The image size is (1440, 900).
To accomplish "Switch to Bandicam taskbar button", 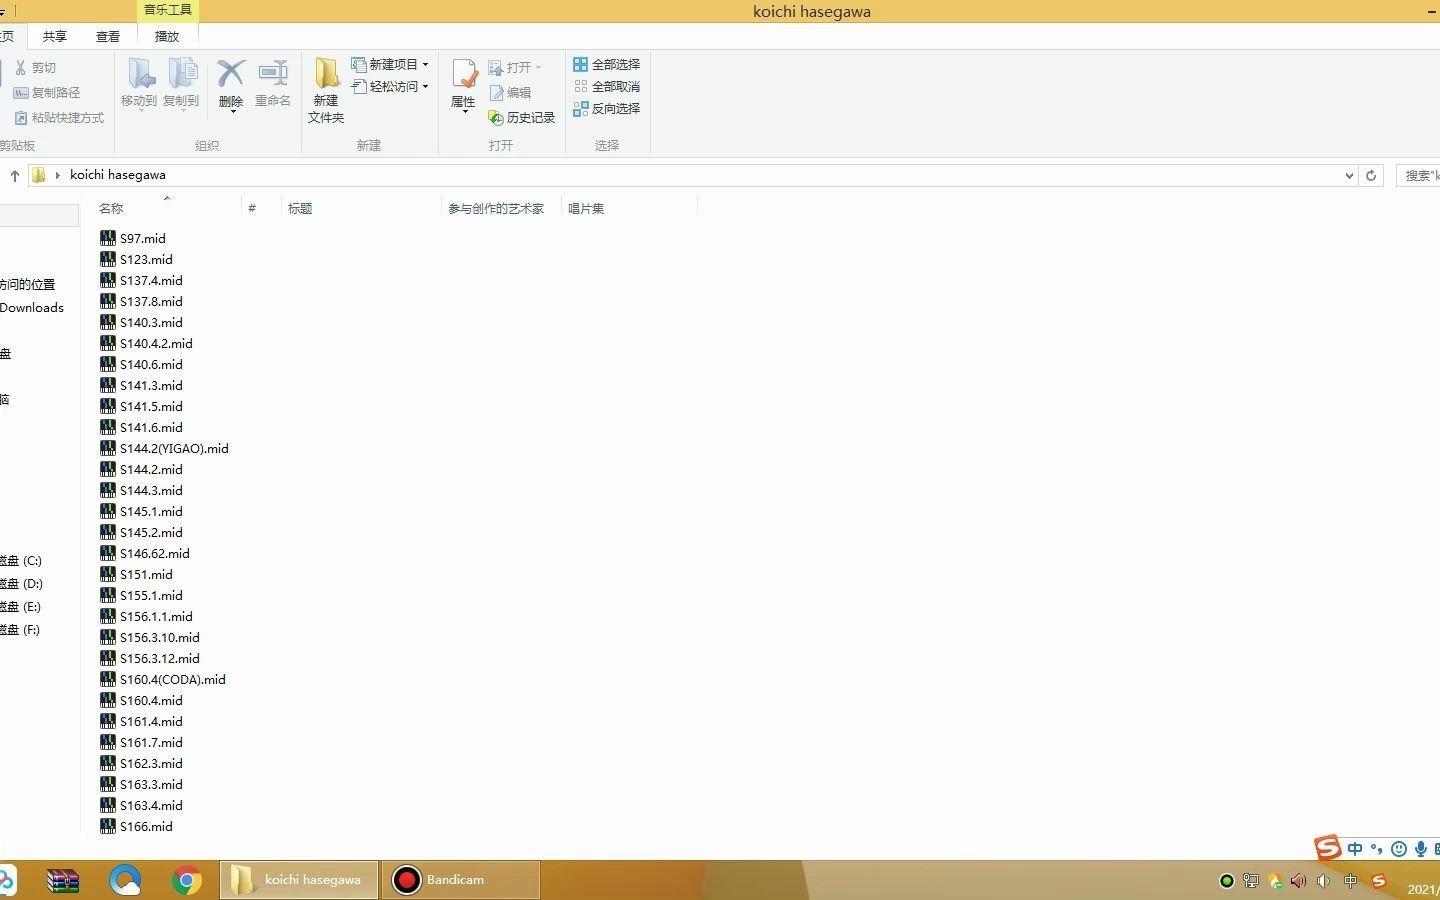I will point(460,880).
